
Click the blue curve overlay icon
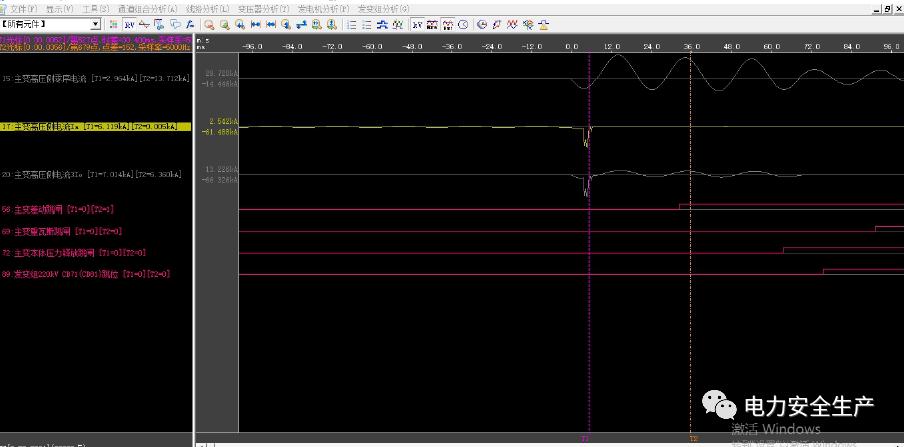(382, 24)
